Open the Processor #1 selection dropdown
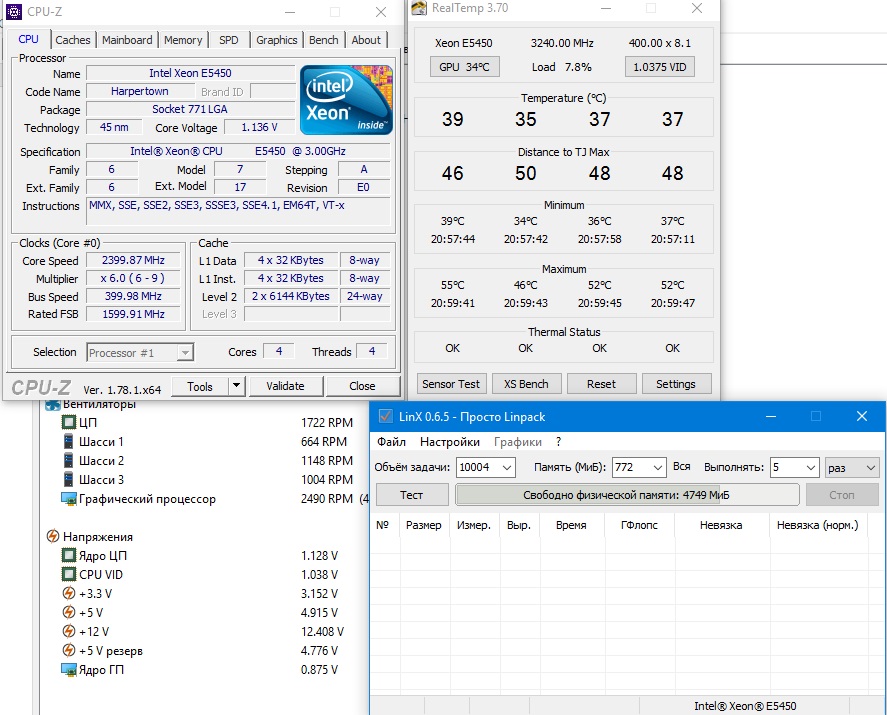The height and width of the screenshot is (715, 887). tap(184, 353)
